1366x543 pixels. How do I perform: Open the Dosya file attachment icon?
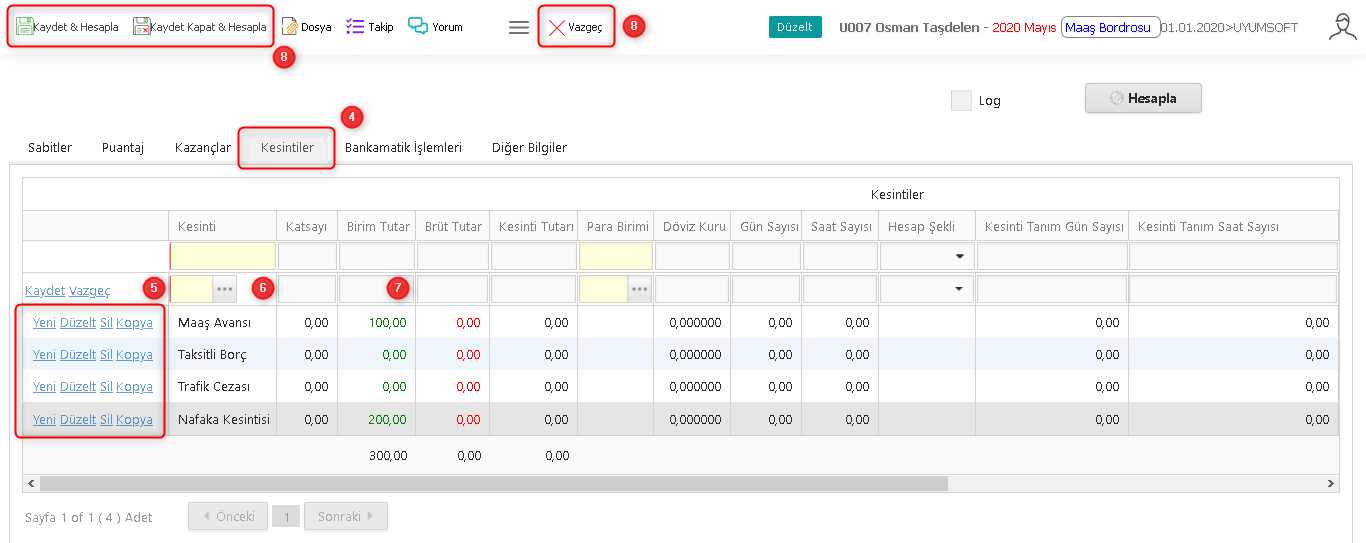pyautogui.click(x=289, y=27)
